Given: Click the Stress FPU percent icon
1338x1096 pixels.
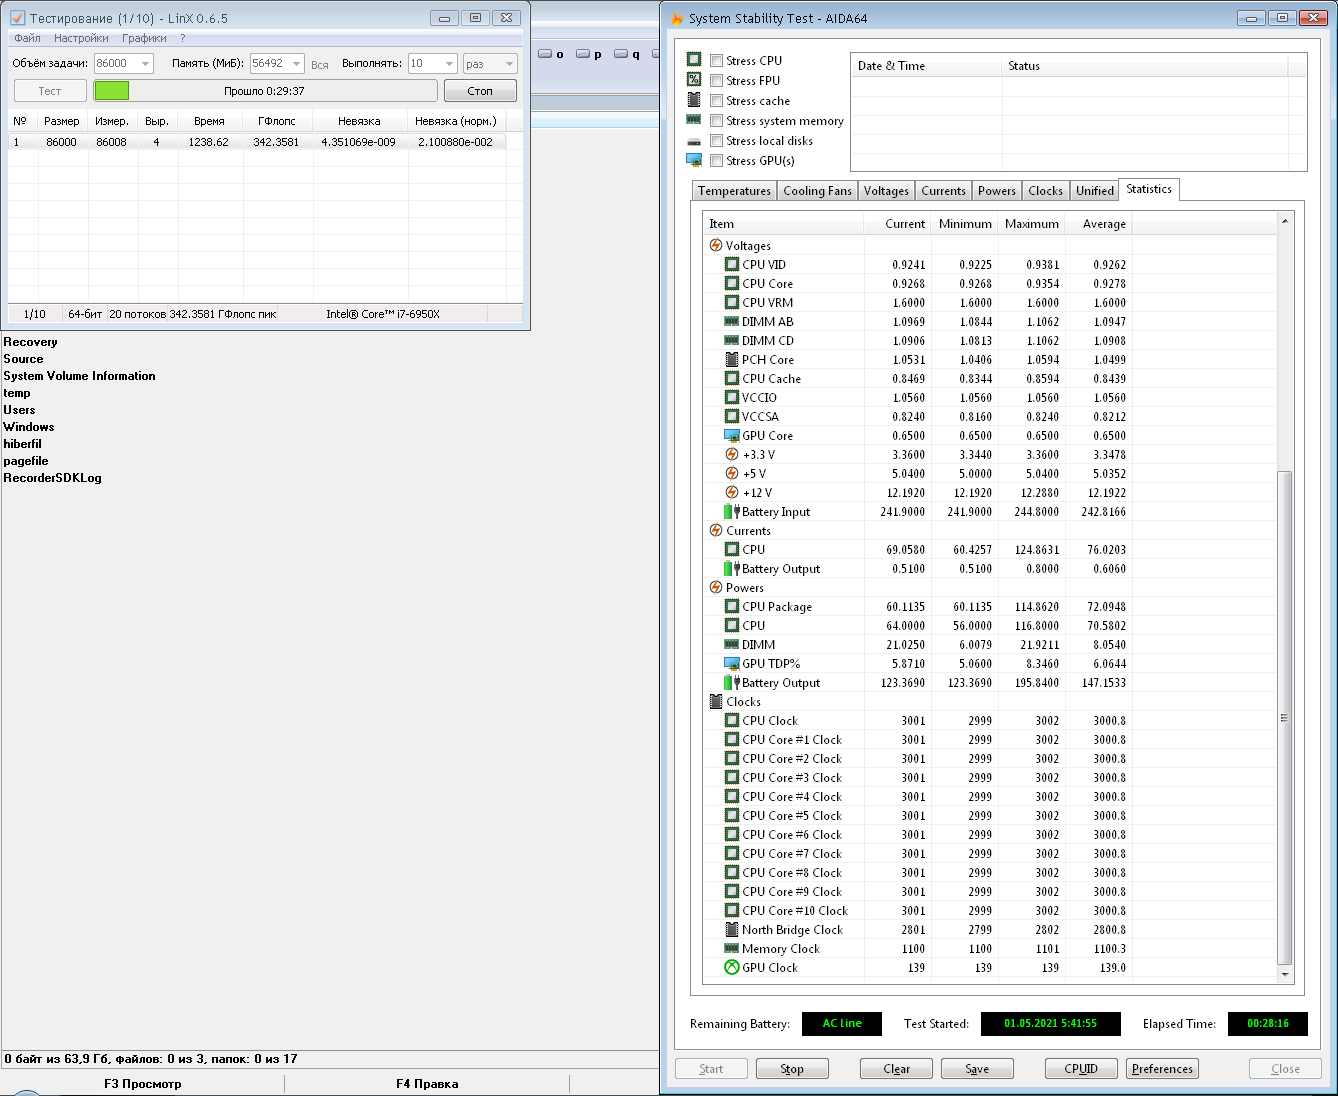Looking at the screenshot, I should click(694, 80).
